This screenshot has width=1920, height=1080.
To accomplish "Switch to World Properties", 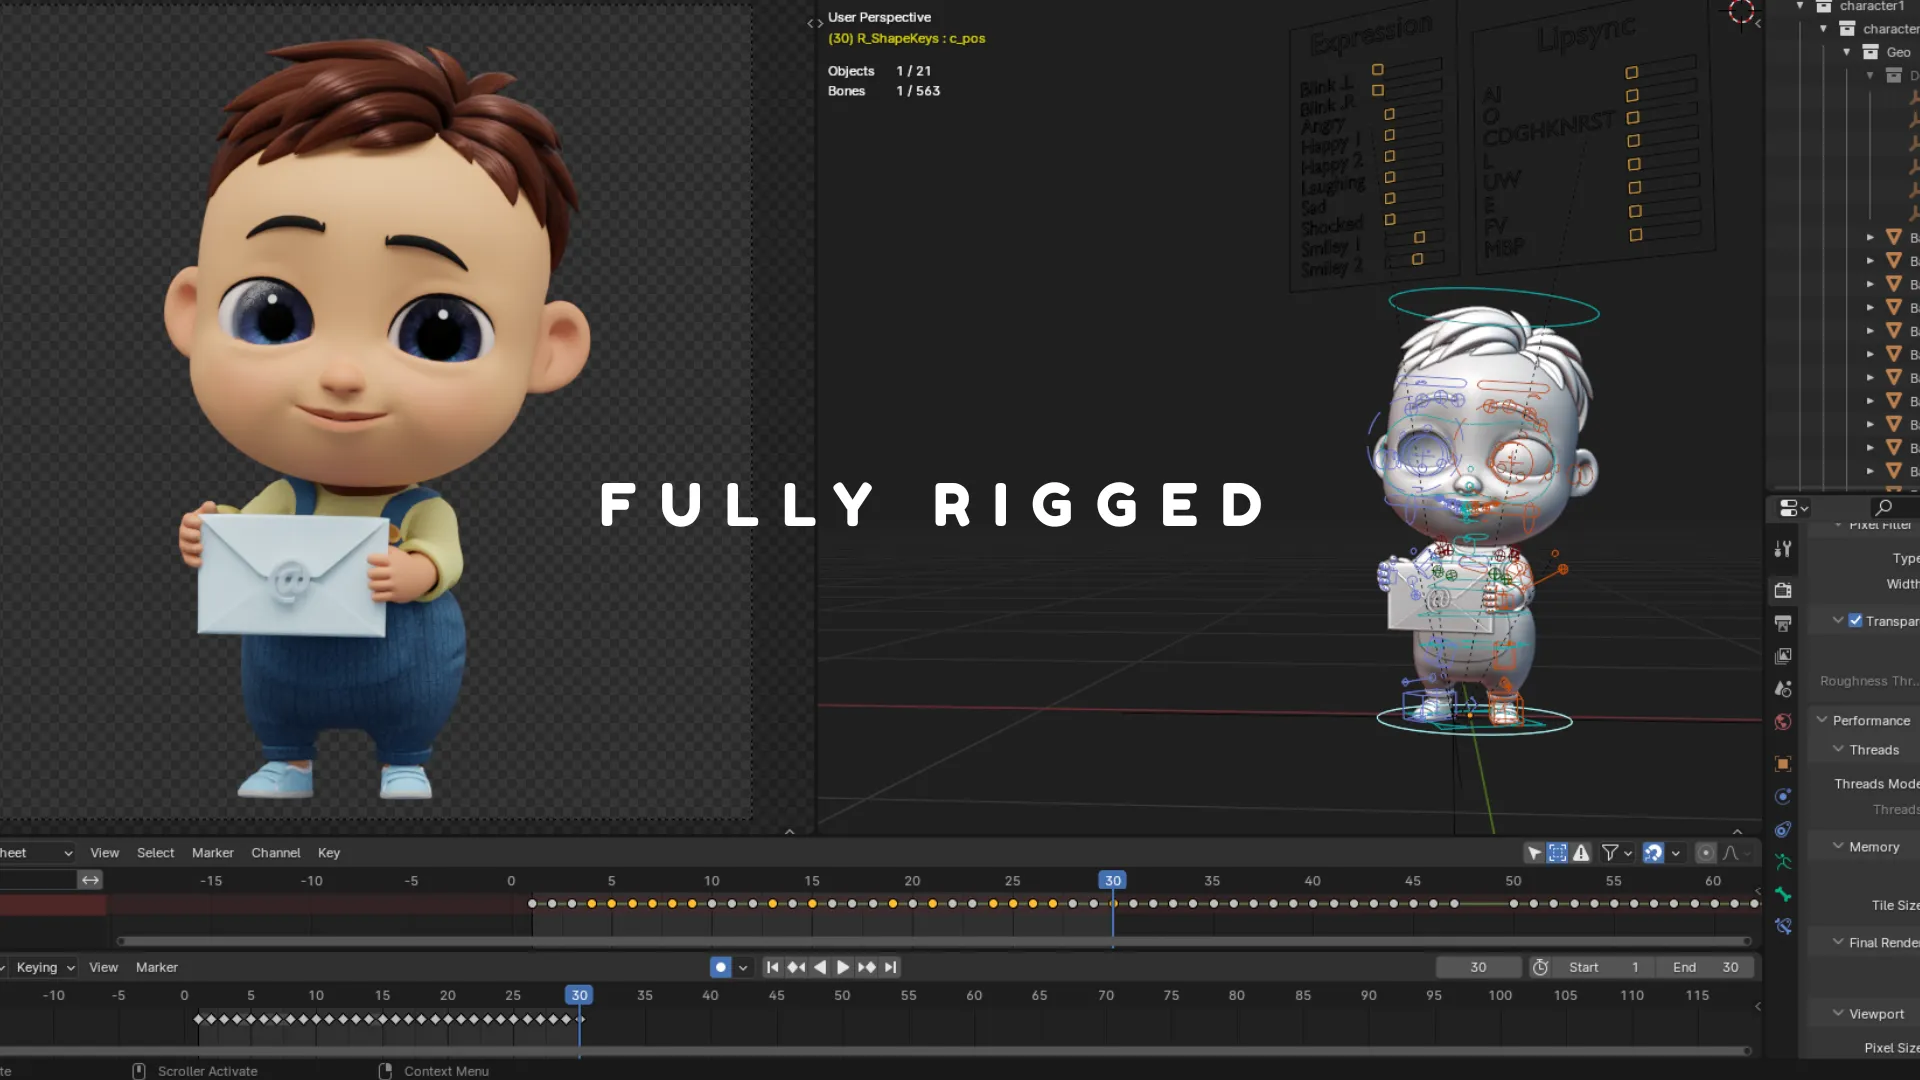I will [1783, 722].
